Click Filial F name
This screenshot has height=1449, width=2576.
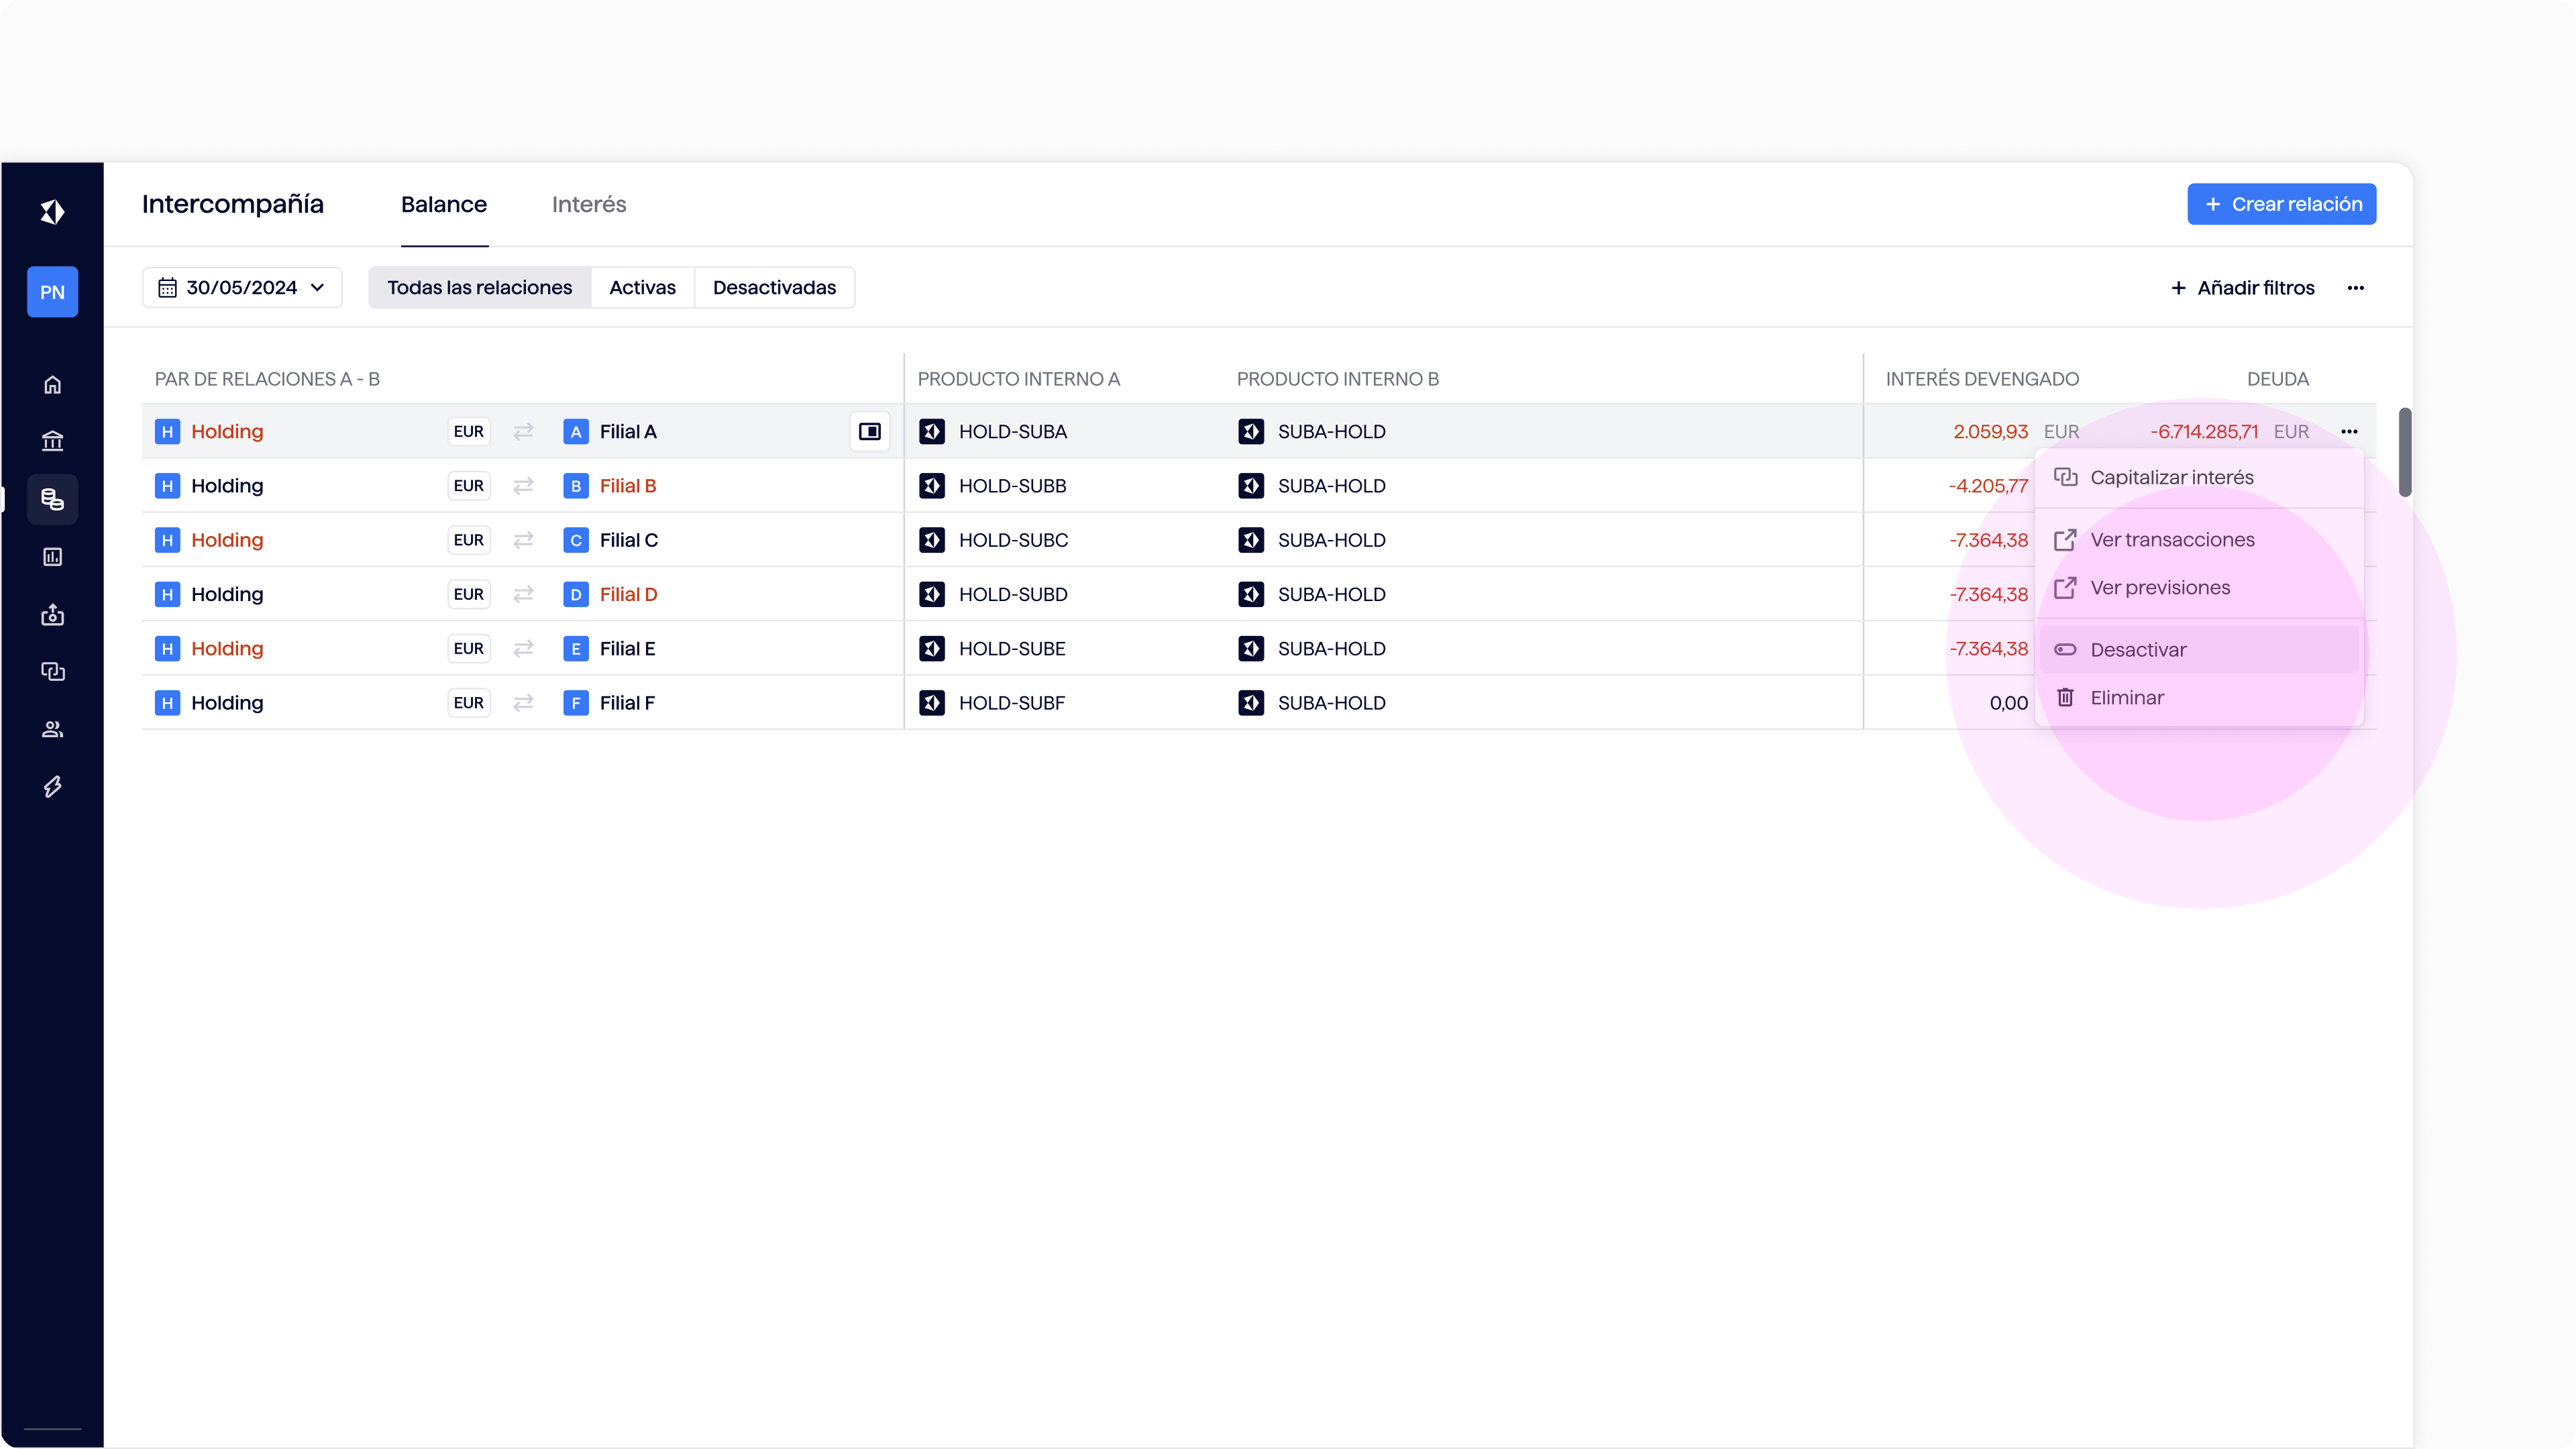pyautogui.click(x=627, y=703)
